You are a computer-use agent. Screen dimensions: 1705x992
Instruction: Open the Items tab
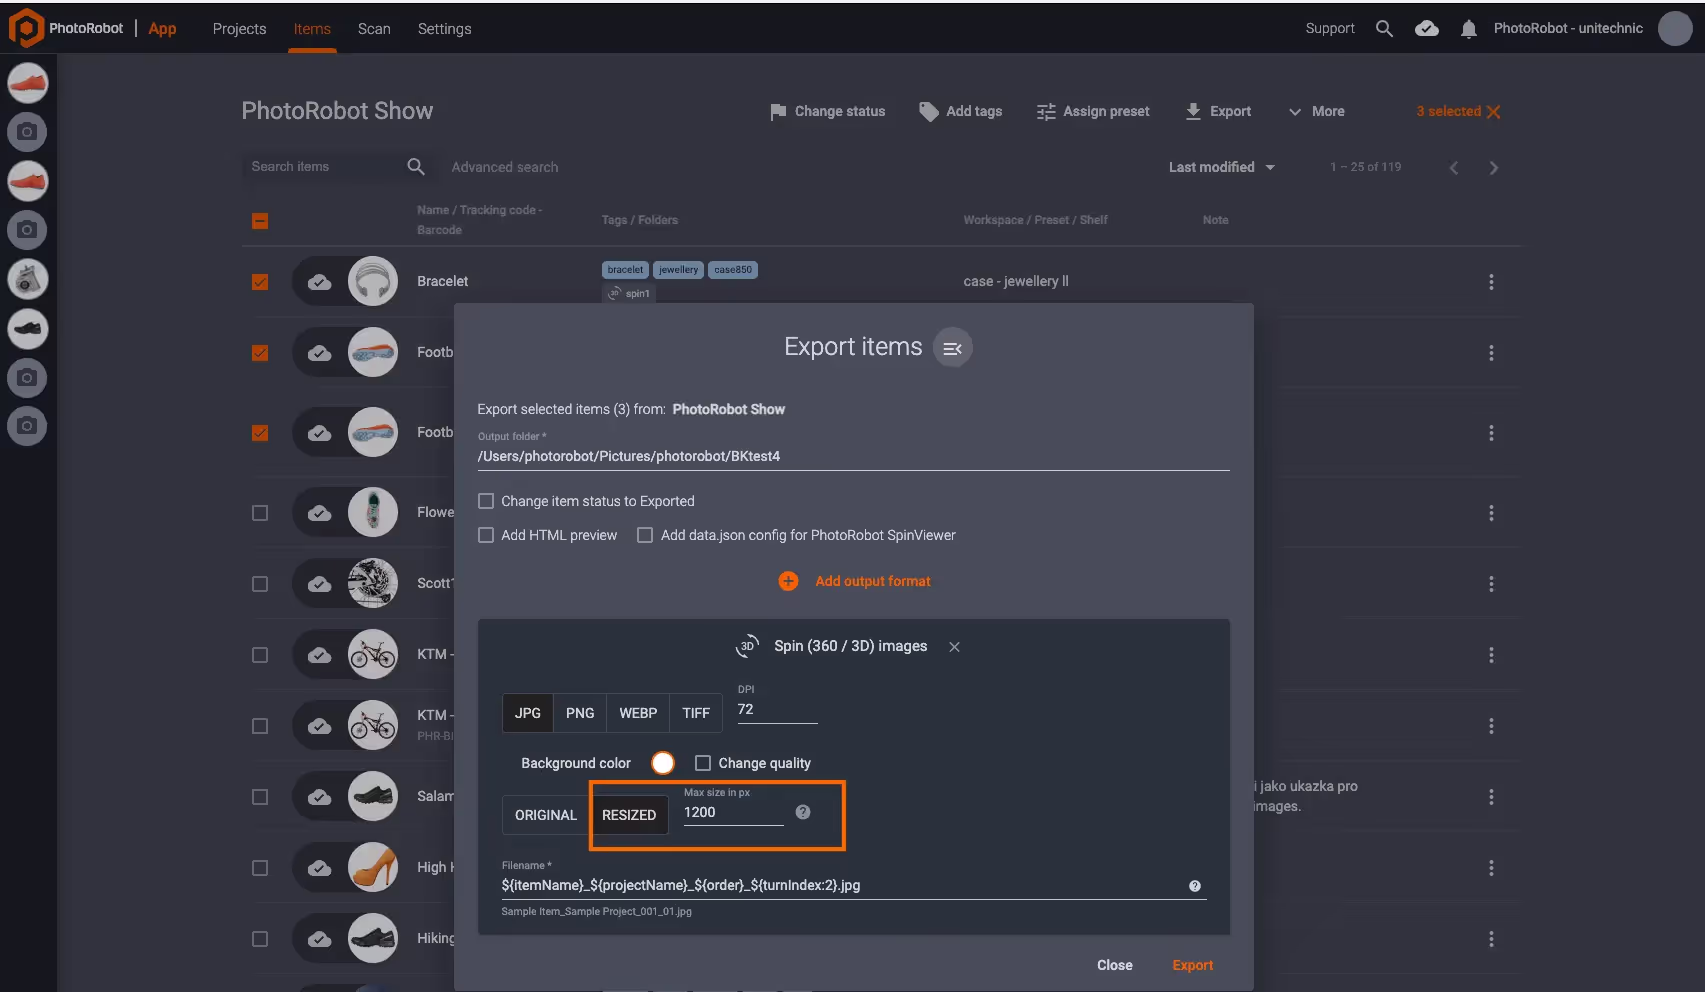pyautogui.click(x=312, y=29)
